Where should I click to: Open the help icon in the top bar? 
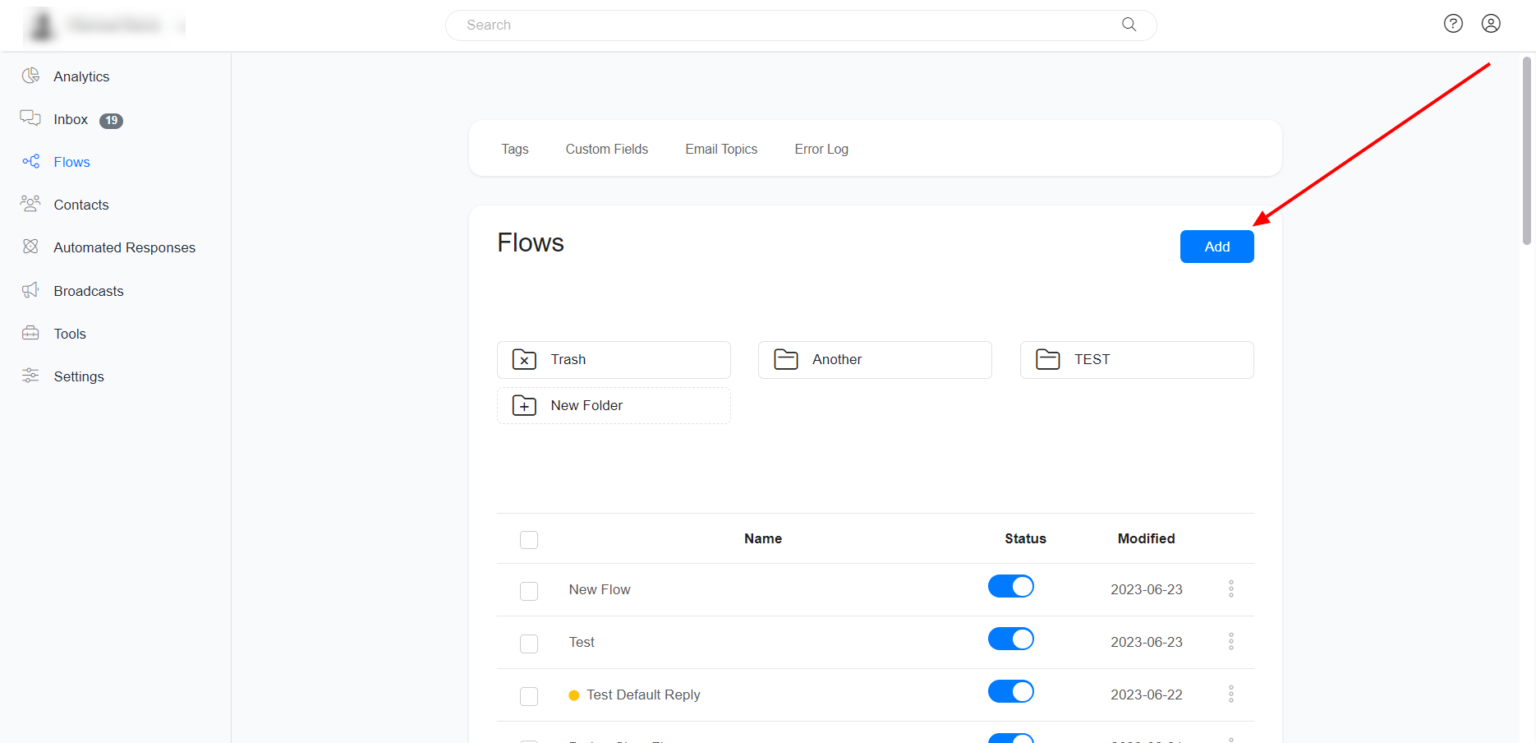tap(1453, 22)
